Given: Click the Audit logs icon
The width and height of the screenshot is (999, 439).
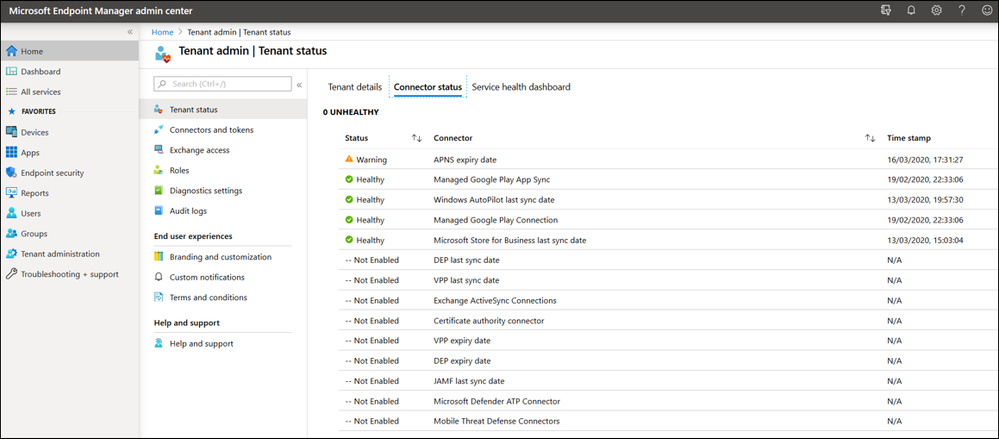Looking at the screenshot, I should pos(159,211).
